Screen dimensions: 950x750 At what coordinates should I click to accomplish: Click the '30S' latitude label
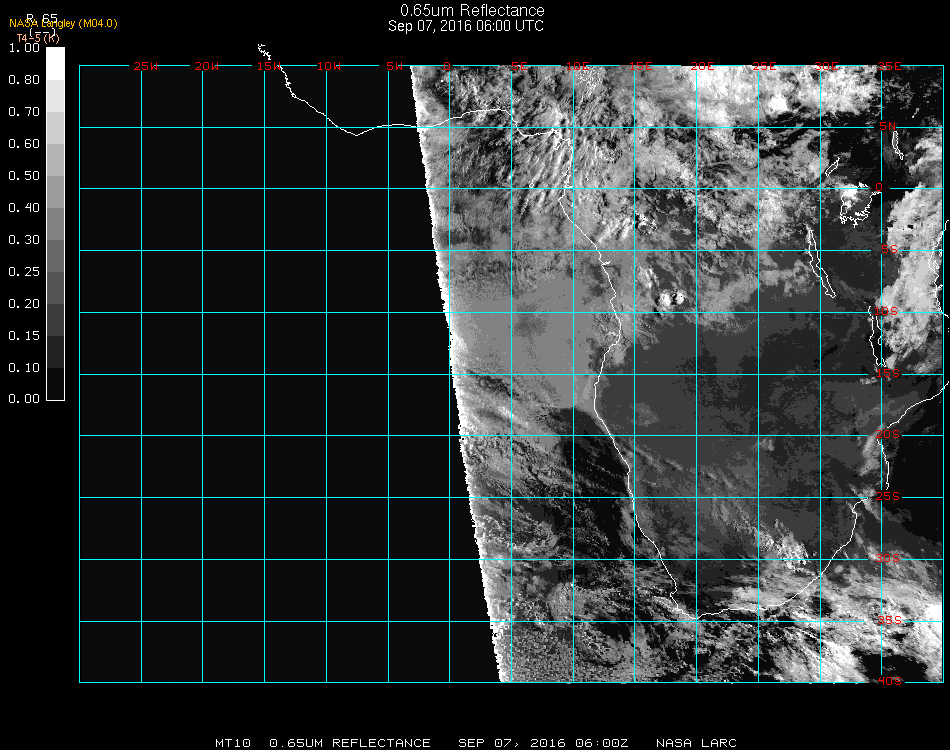click(888, 558)
